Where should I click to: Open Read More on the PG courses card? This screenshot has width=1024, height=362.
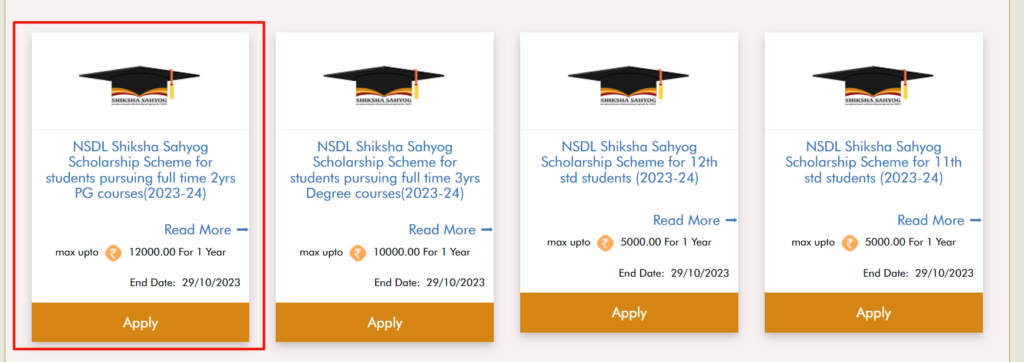tap(206, 229)
